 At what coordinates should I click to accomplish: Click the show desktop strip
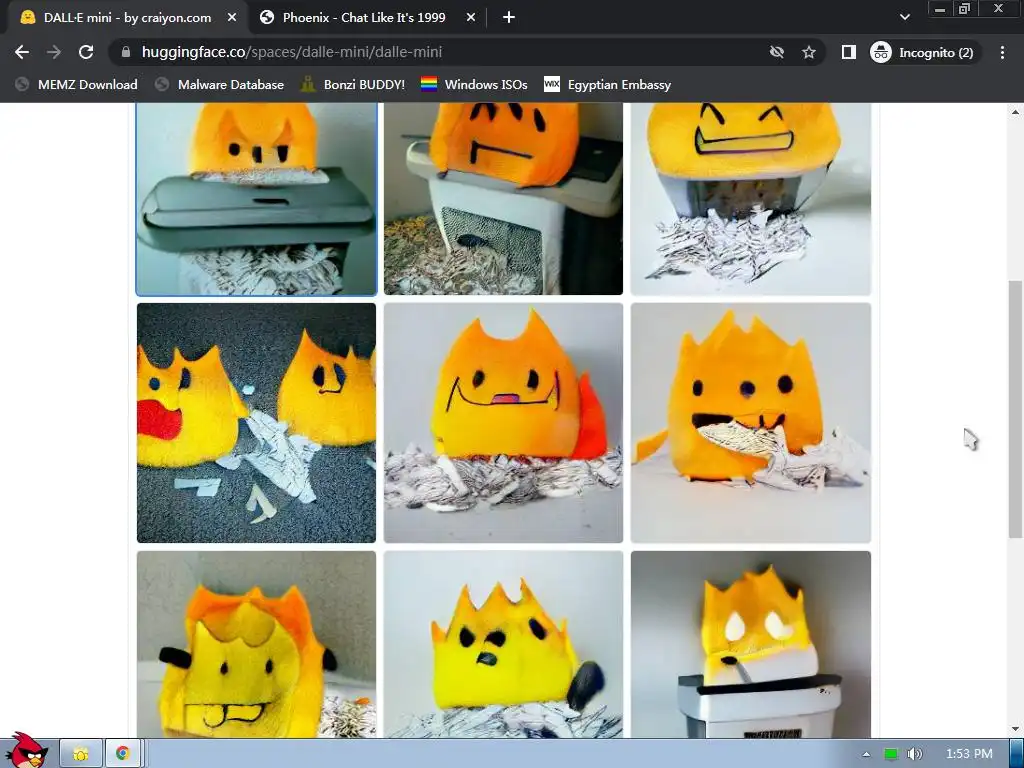click(1016, 754)
